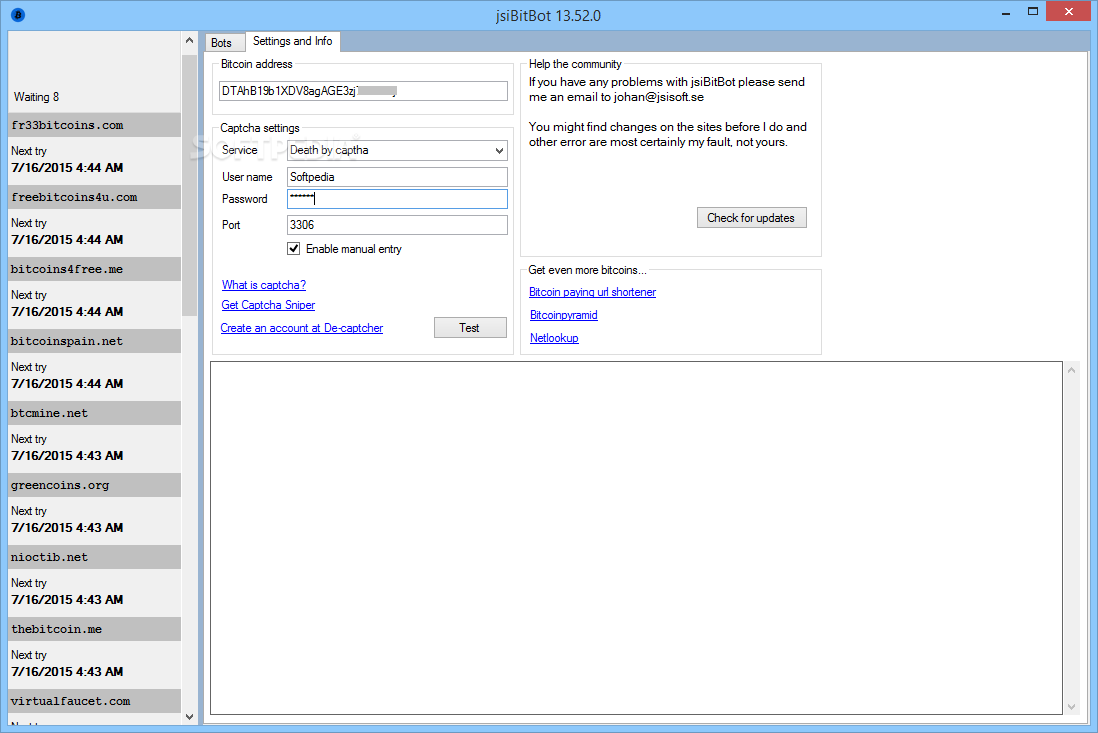Select nioctib.net in the bot list
The width and height of the screenshot is (1098, 733).
(95, 557)
